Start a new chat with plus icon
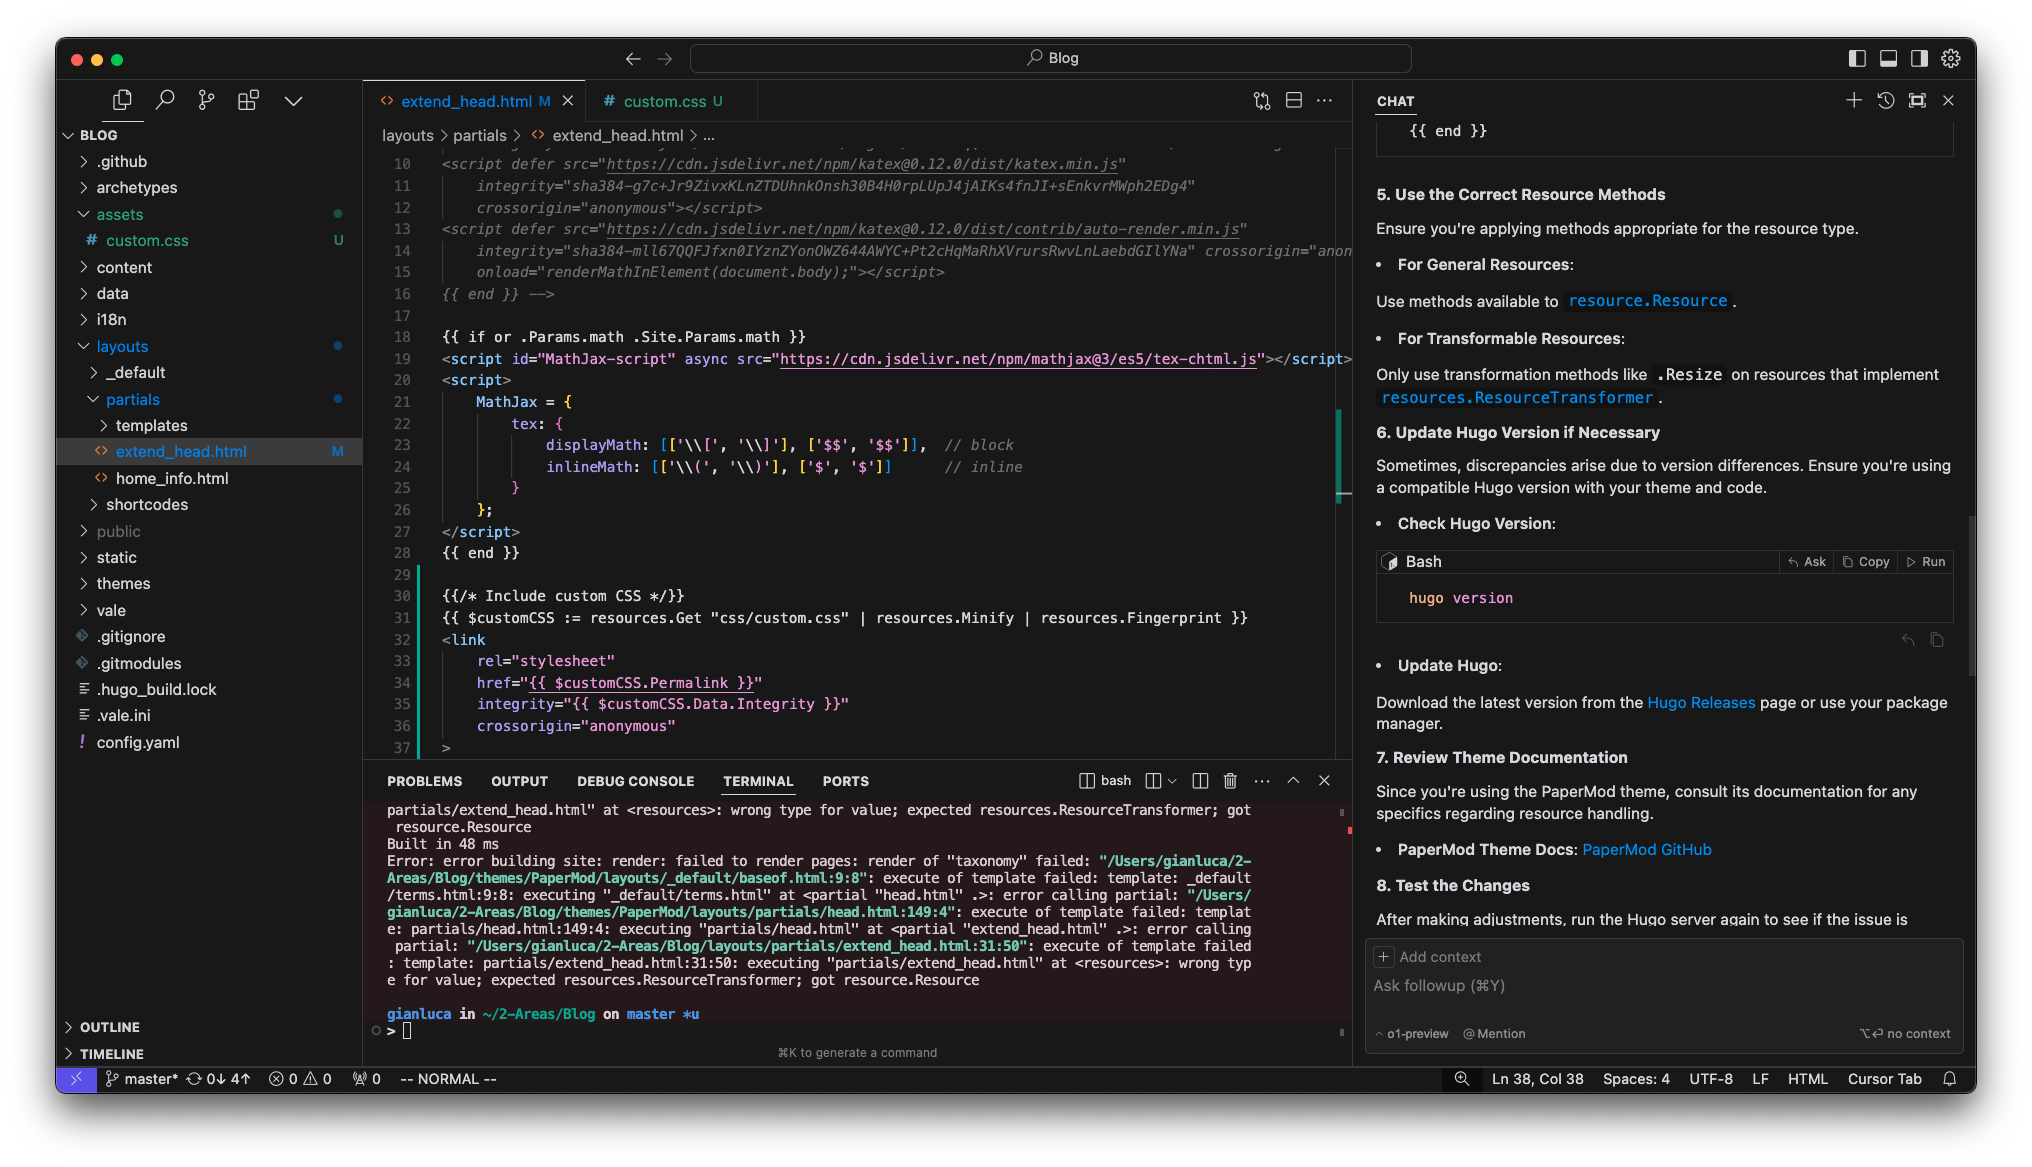This screenshot has height=1167, width=2032. tap(1854, 100)
